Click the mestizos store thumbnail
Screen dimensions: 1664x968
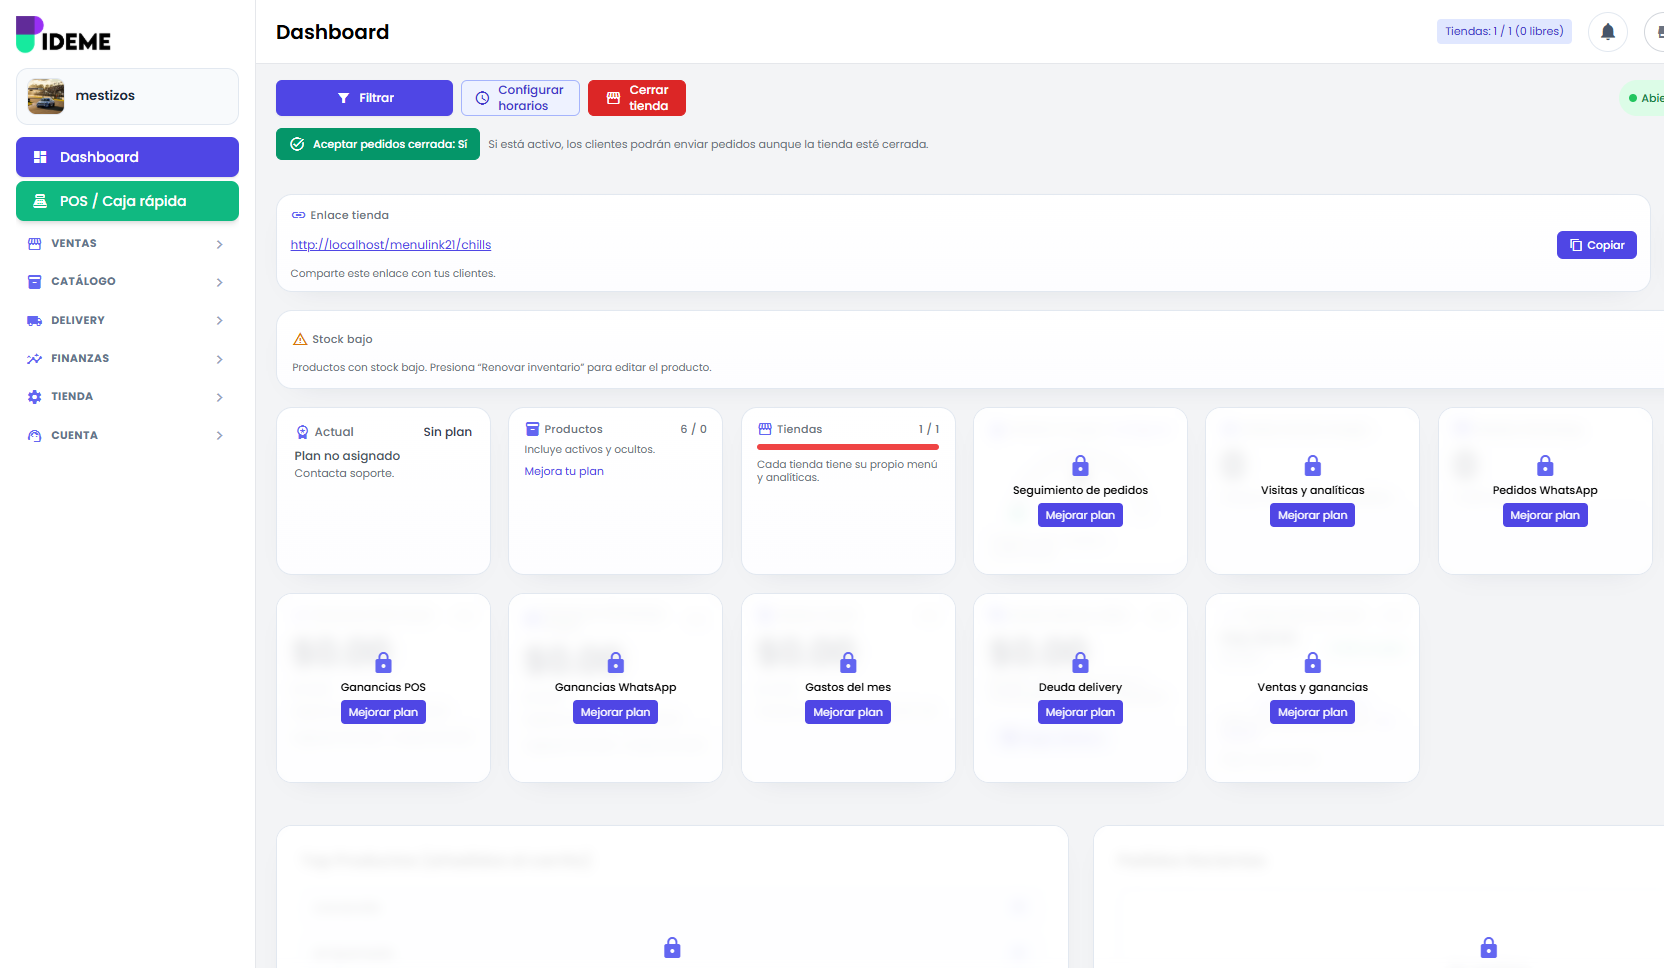pos(46,96)
